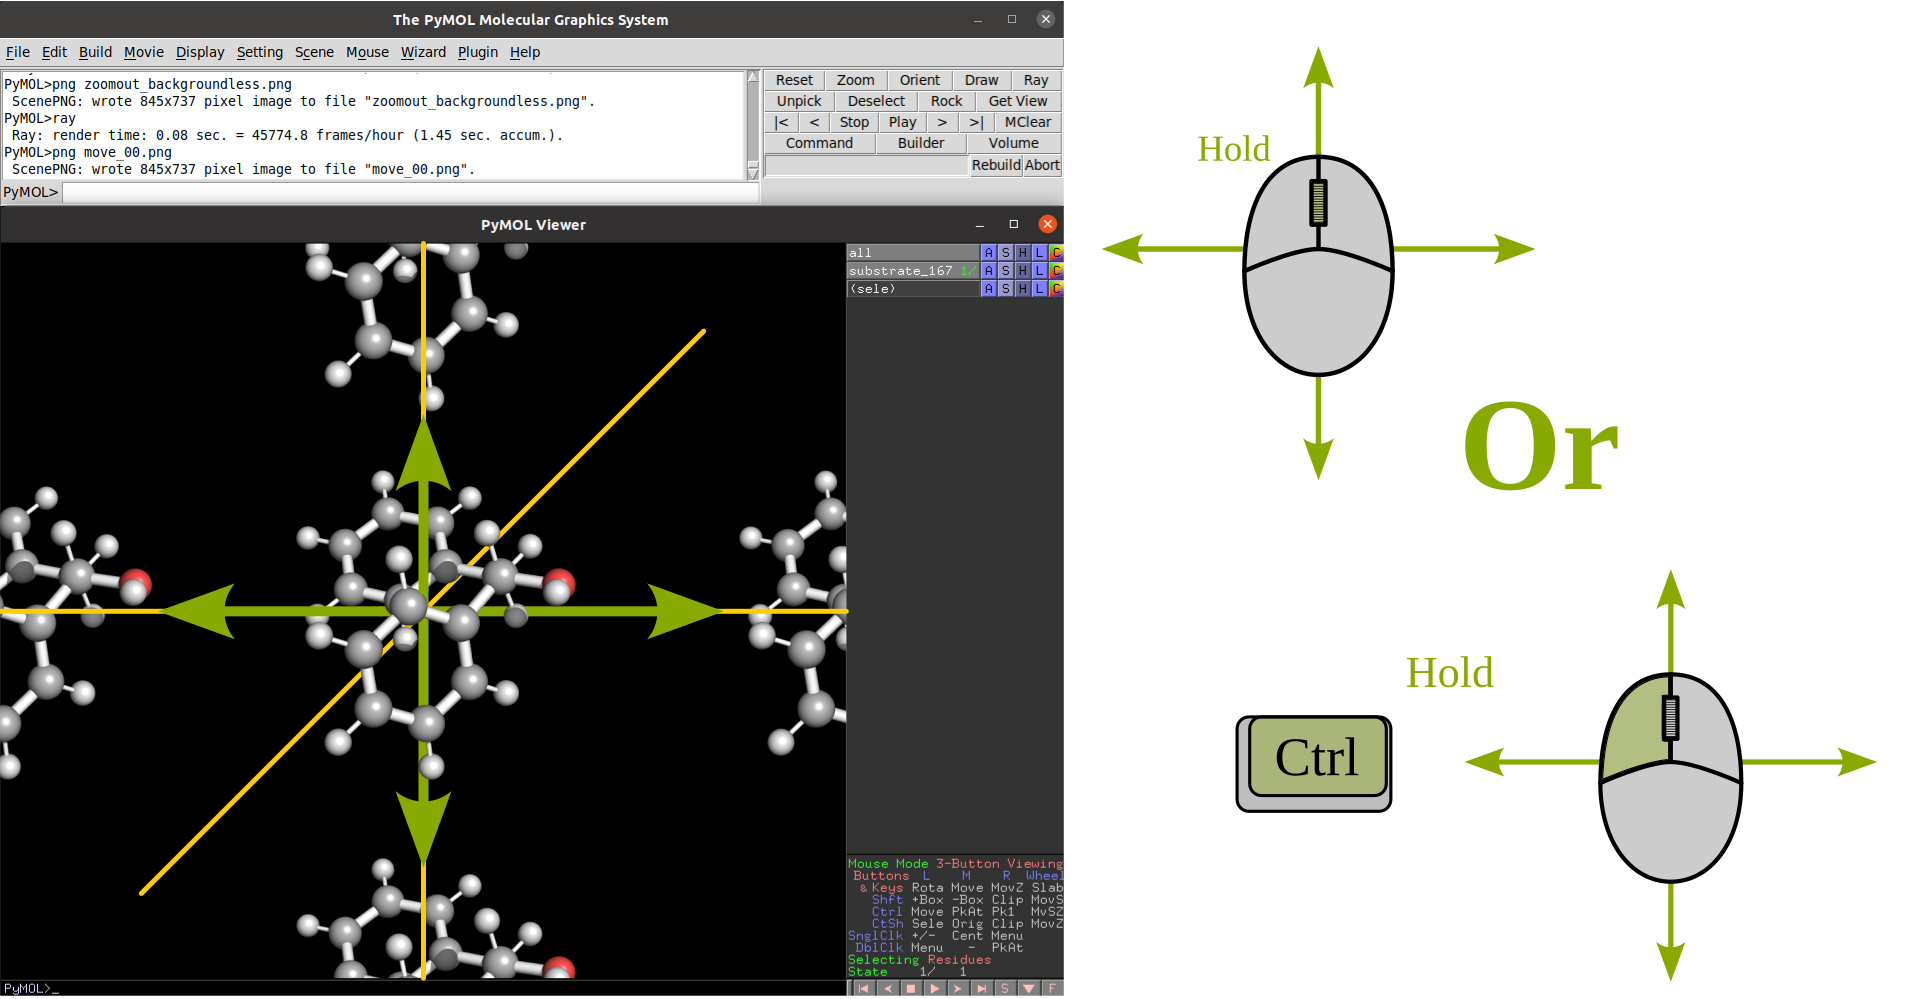The height and width of the screenshot is (999, 1919).
Task: Play movie triangle icon in viewer bar
Action: (x=934, y=988)
